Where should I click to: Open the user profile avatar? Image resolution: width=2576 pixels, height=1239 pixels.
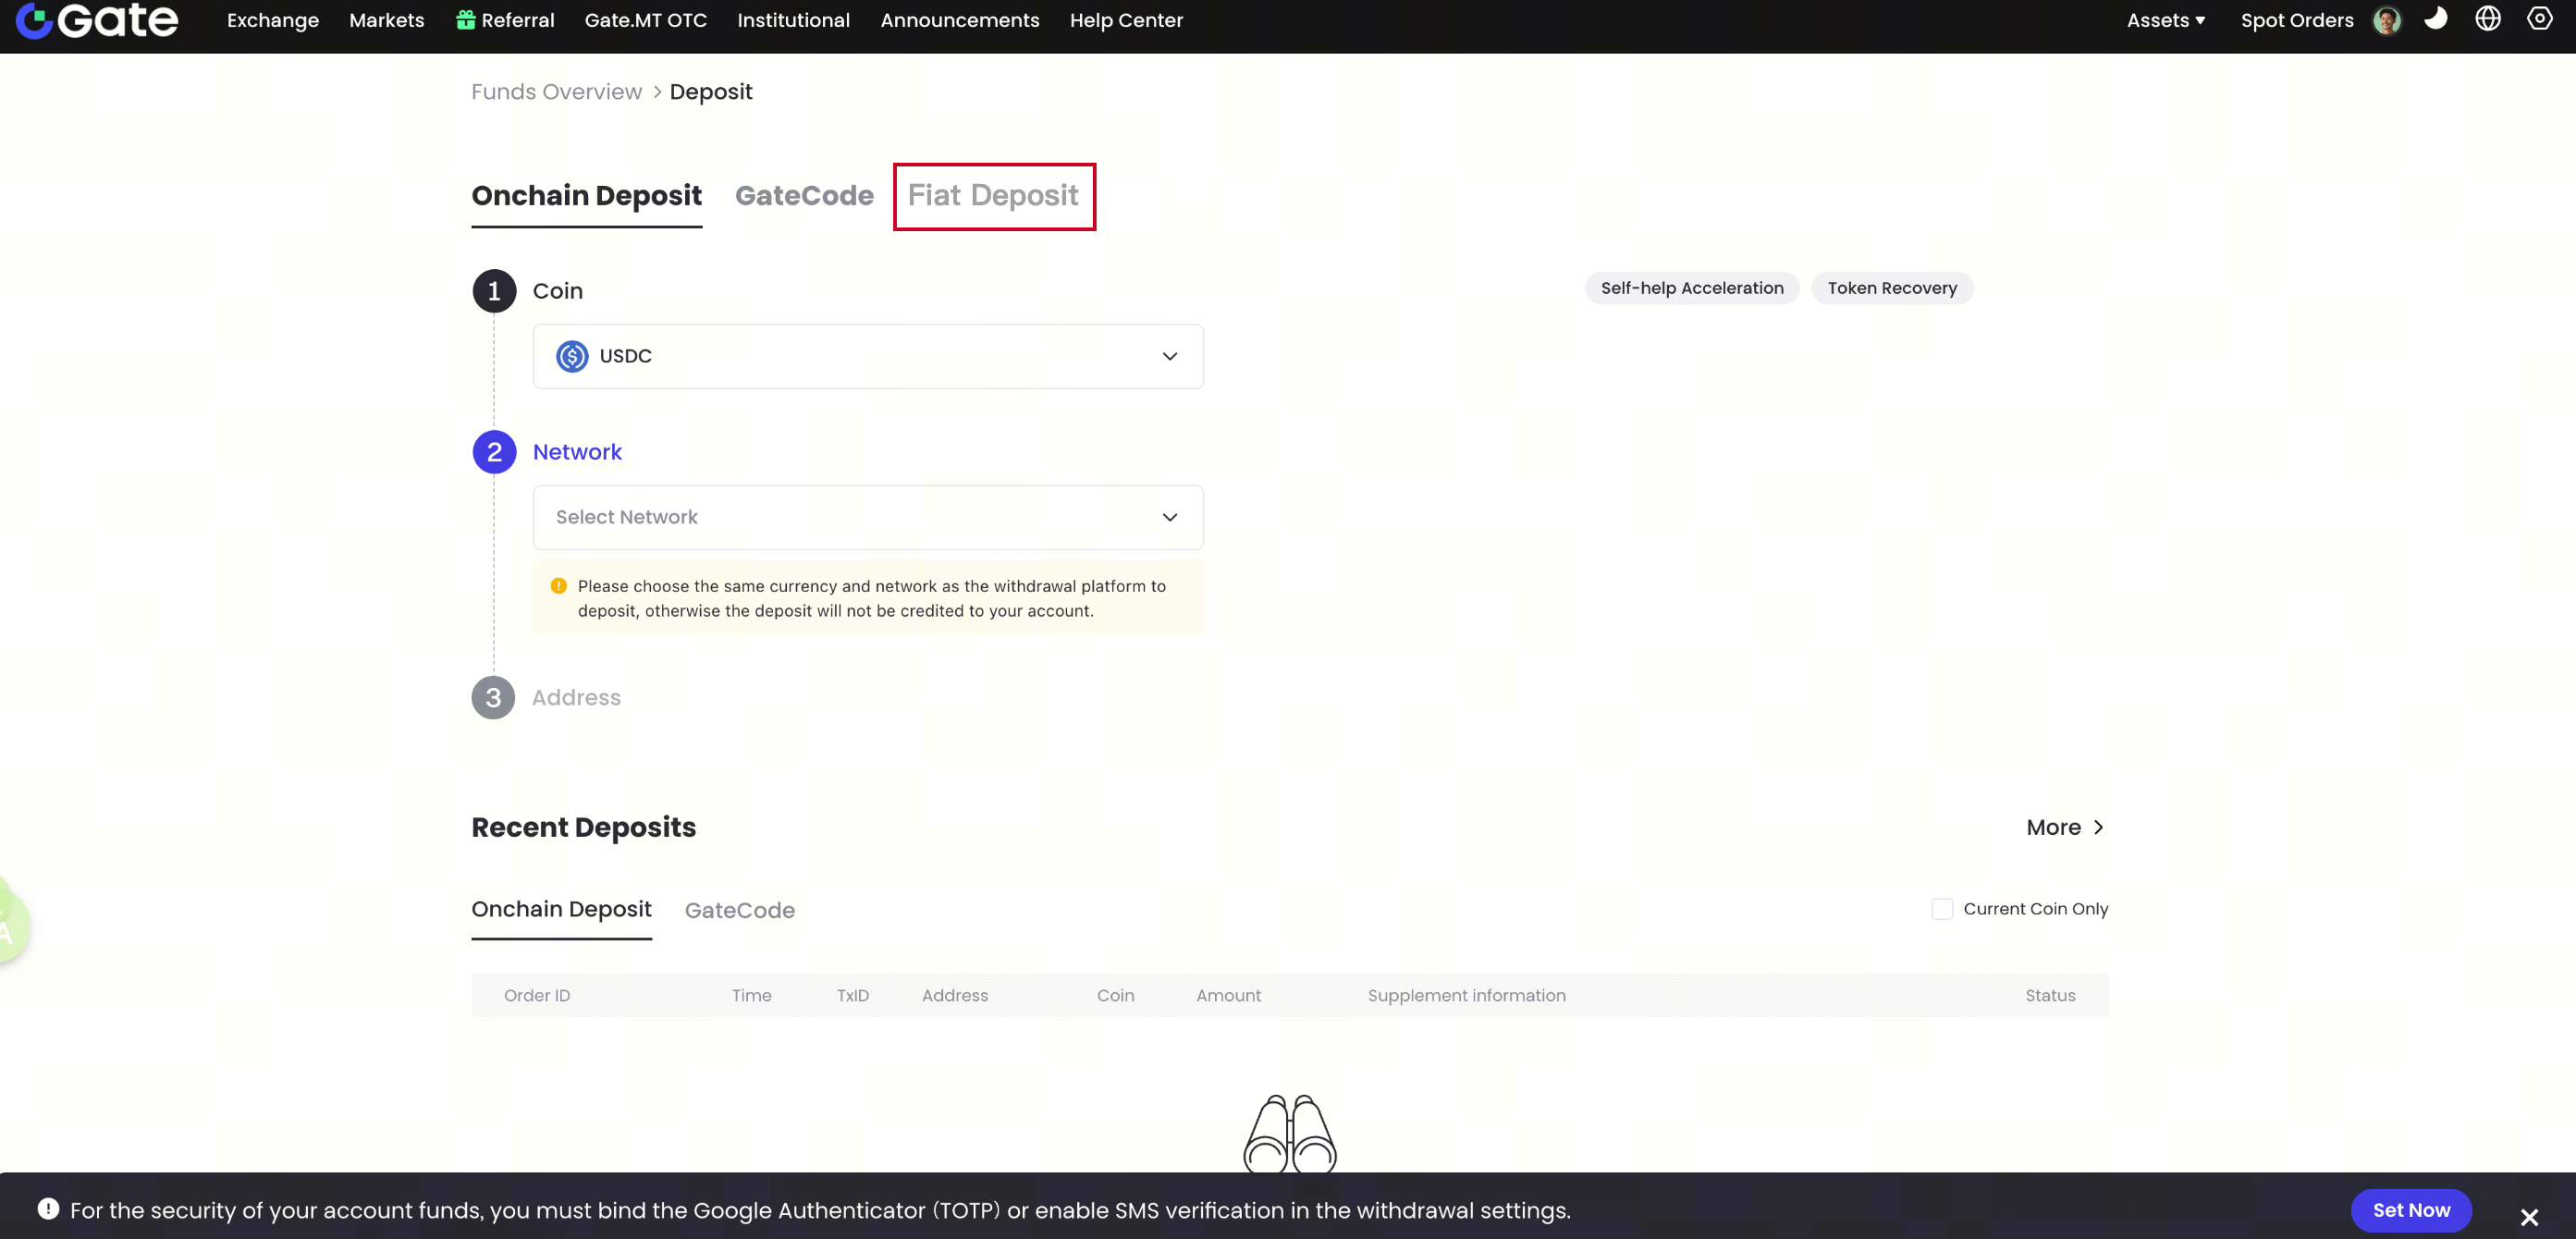click(x=2386, y=20)
